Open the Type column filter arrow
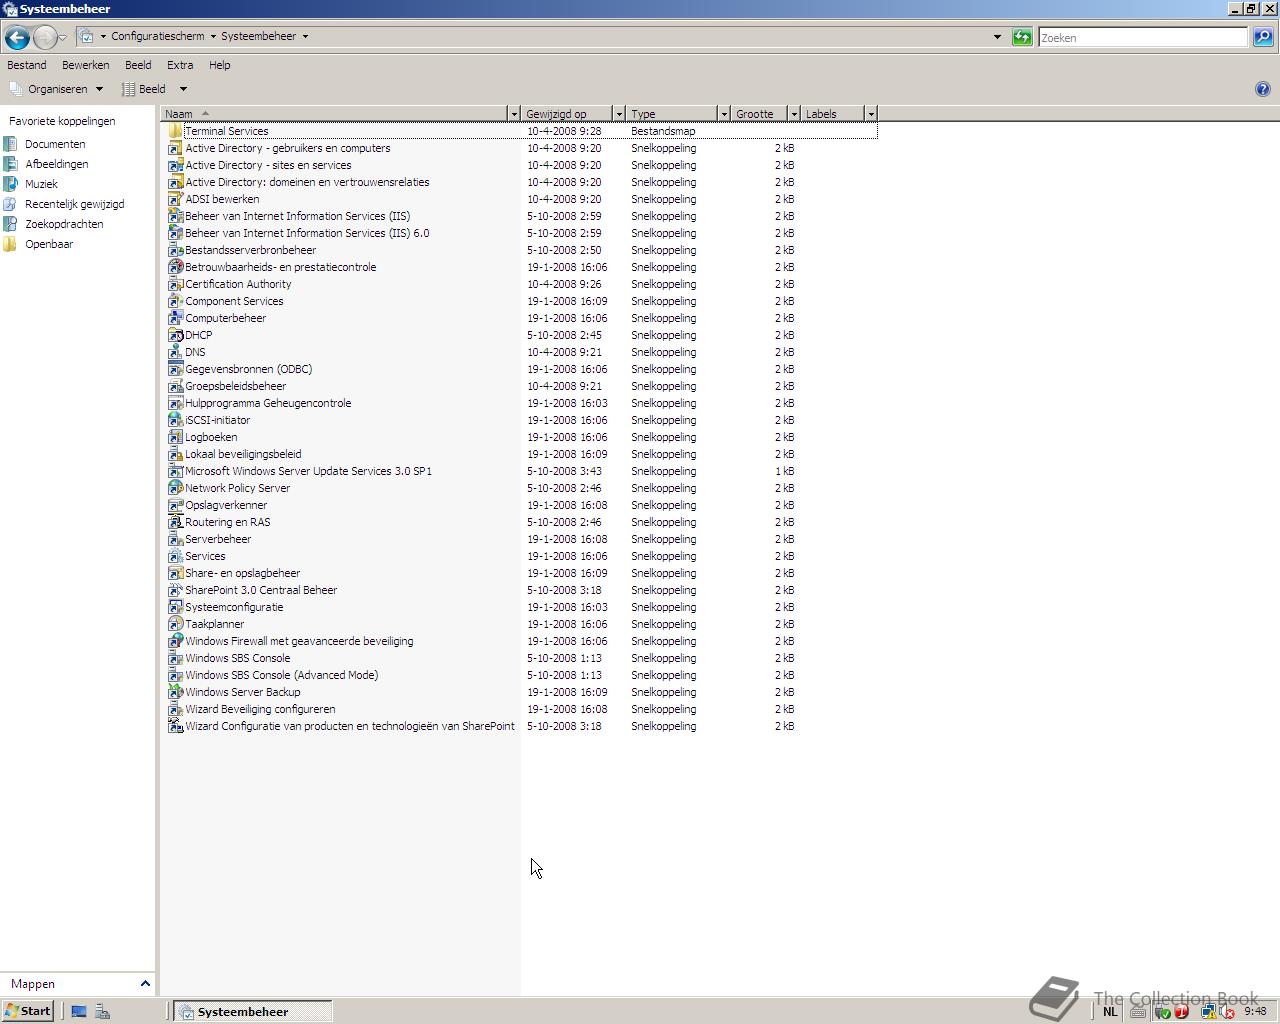The height and width of the screenshot is (1024, 1280). (x=724, y=114)
